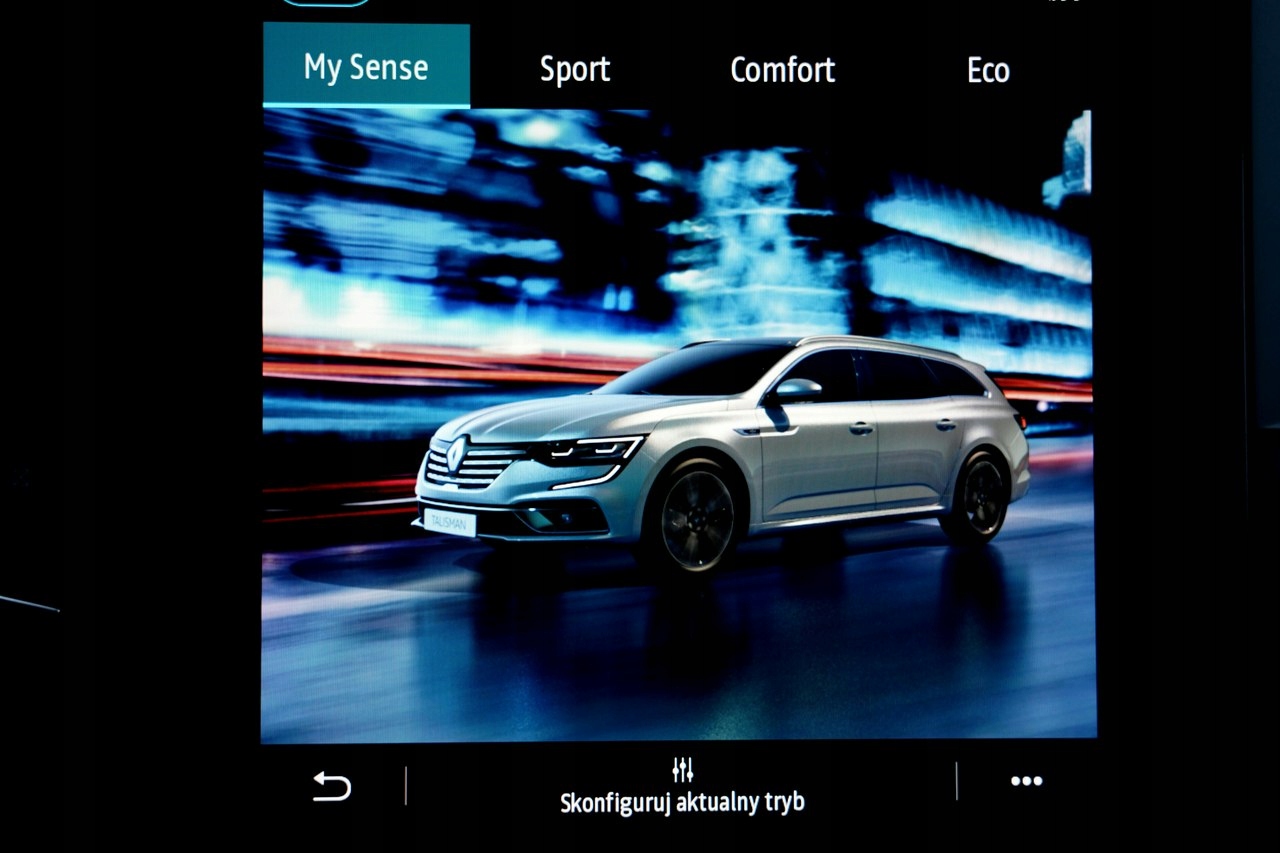The height and width of the screenshot is (853, 1280).
Task: Select the My Sense driving mode tab
Action: point(366,66)
